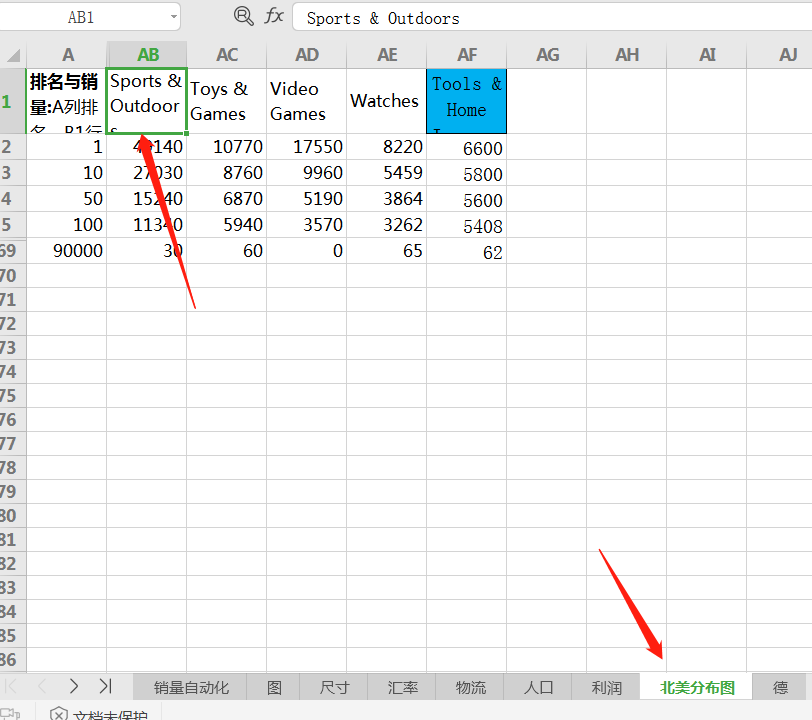Switch to the 销量自动化 sheet tab
This screenshot has width=812, height=720.
click(x=191, y=687)
